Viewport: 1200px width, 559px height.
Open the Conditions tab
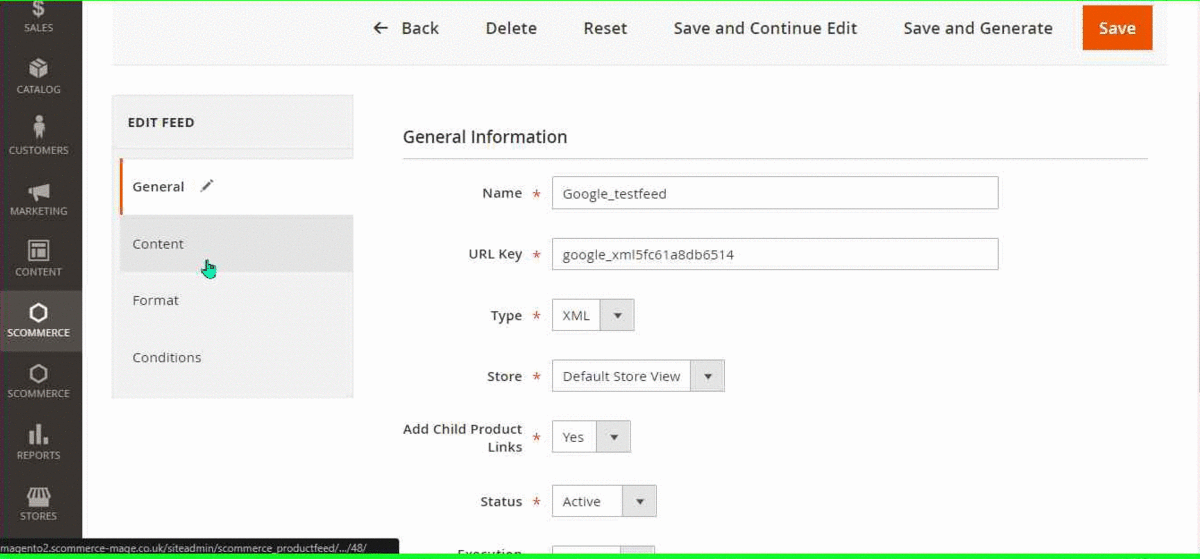(167, 357)
